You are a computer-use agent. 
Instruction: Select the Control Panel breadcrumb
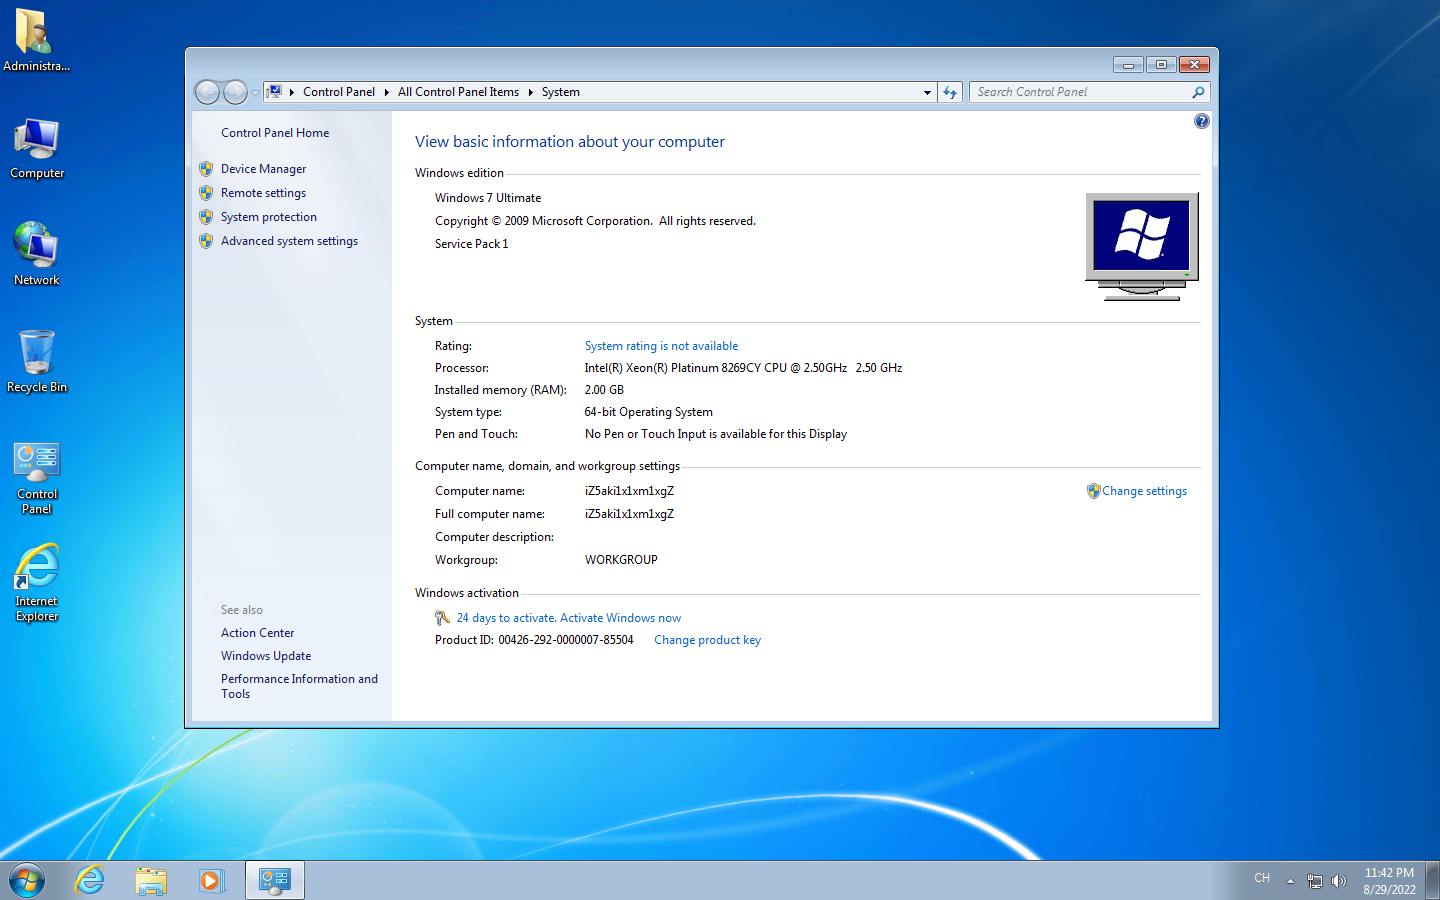coord(339,92)
